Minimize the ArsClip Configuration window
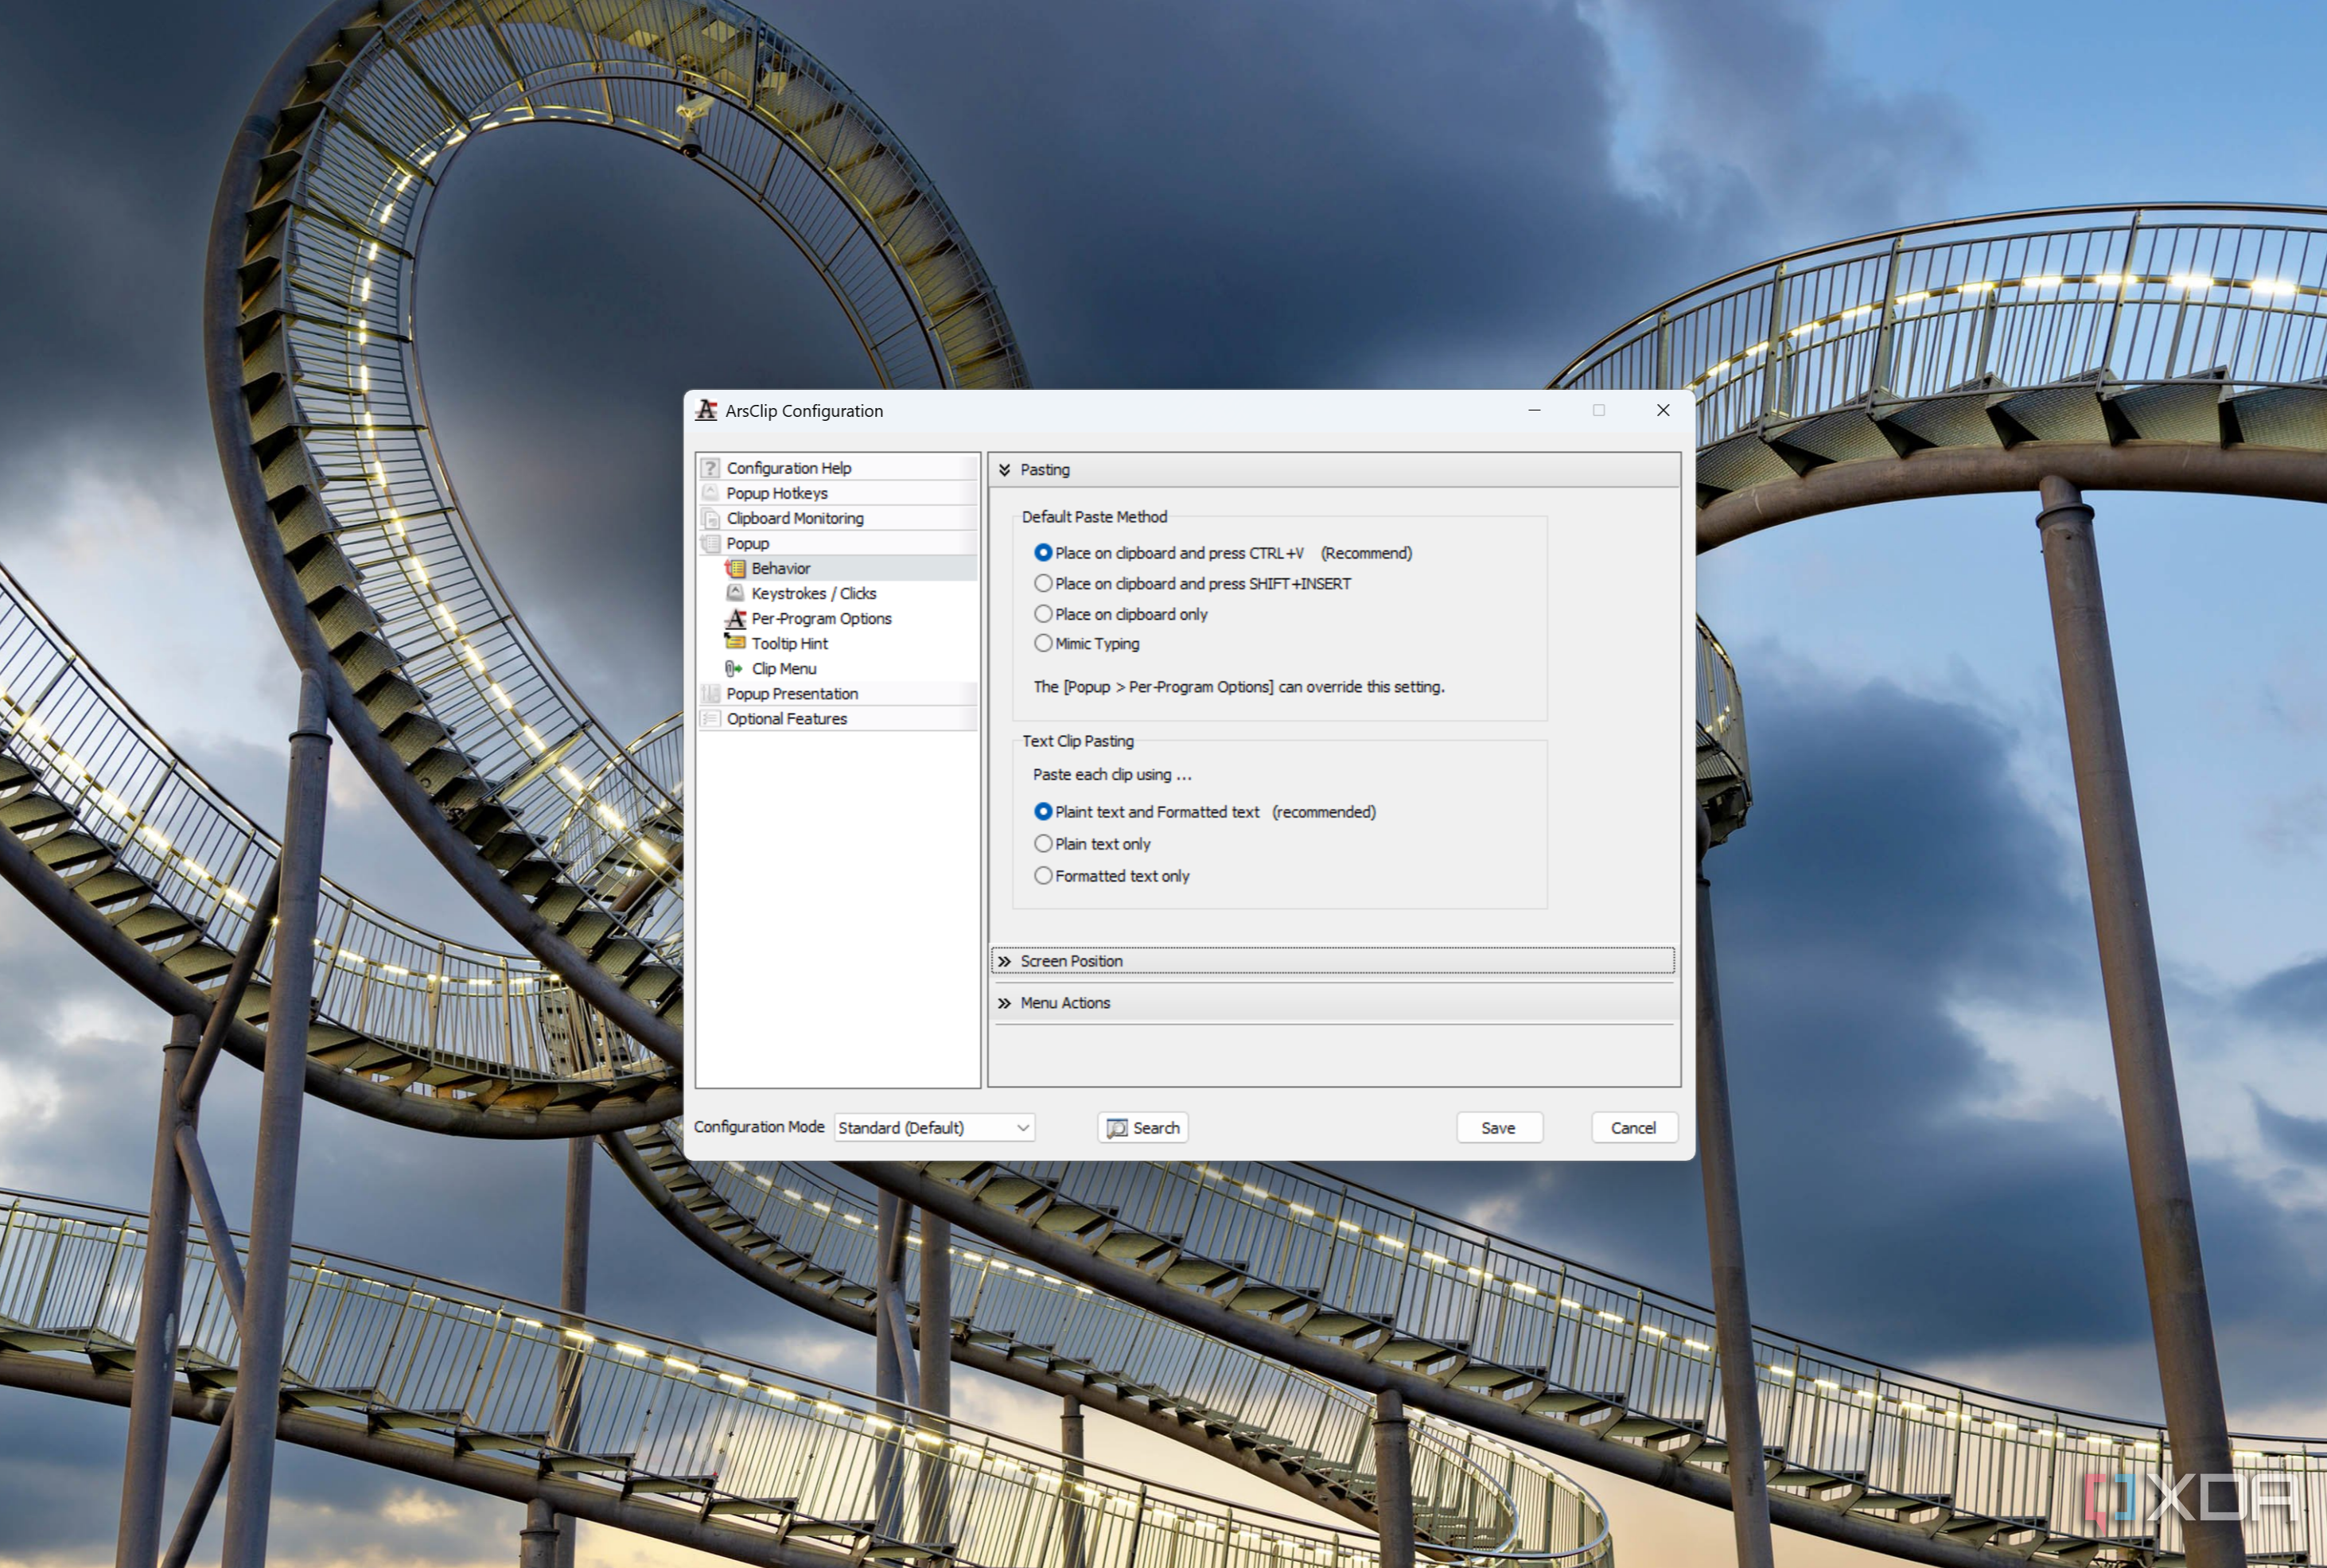Screen dimensions: 2327x1568 coord(1534,410)
